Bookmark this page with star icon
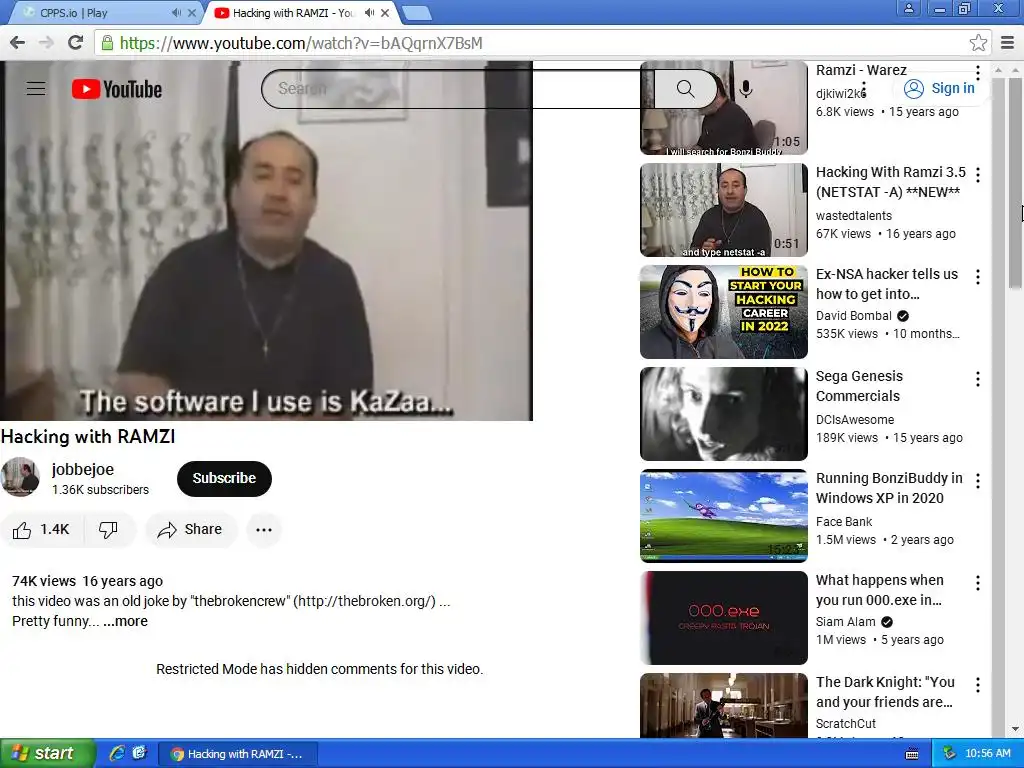Viewport: 1024px width, 768px height. tap(978, 43)
